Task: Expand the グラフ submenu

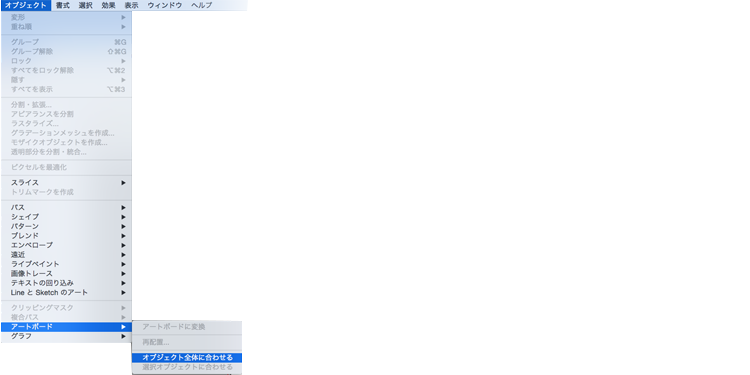Action: point(66,336)
